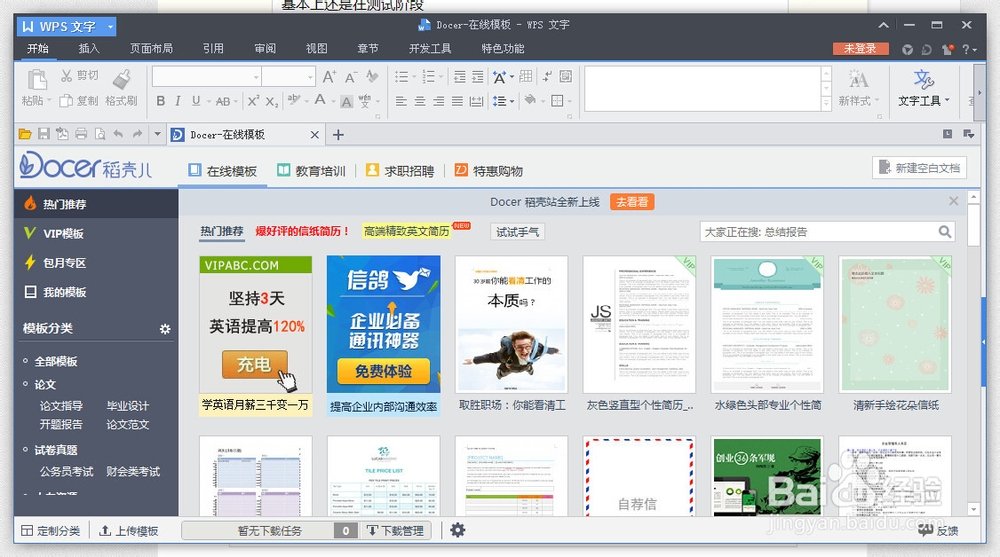Screen dimensions: 1000x557
Task: Open the WPS 文字 application menu arrow
Action: click(x=110, y=27)
